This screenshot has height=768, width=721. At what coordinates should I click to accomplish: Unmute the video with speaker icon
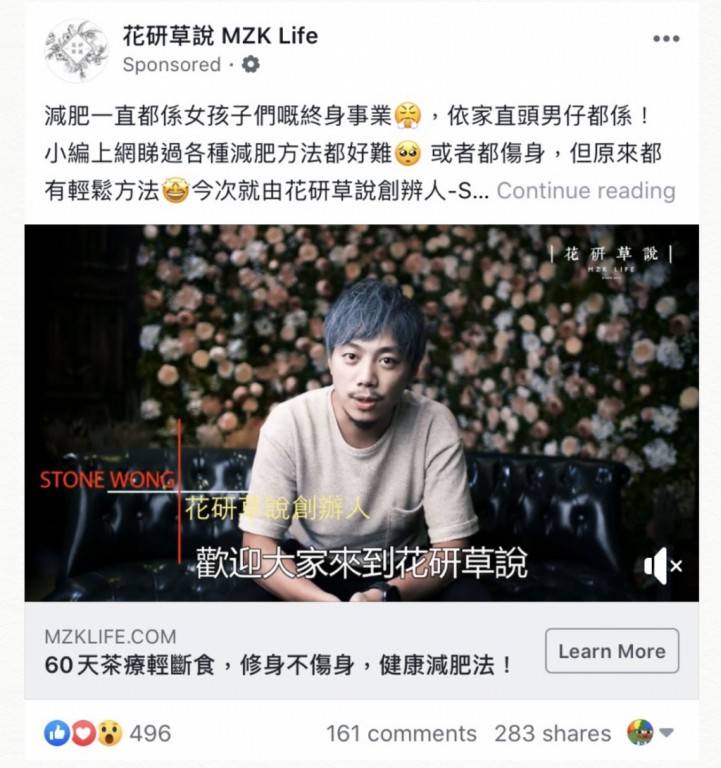(663, 566)
